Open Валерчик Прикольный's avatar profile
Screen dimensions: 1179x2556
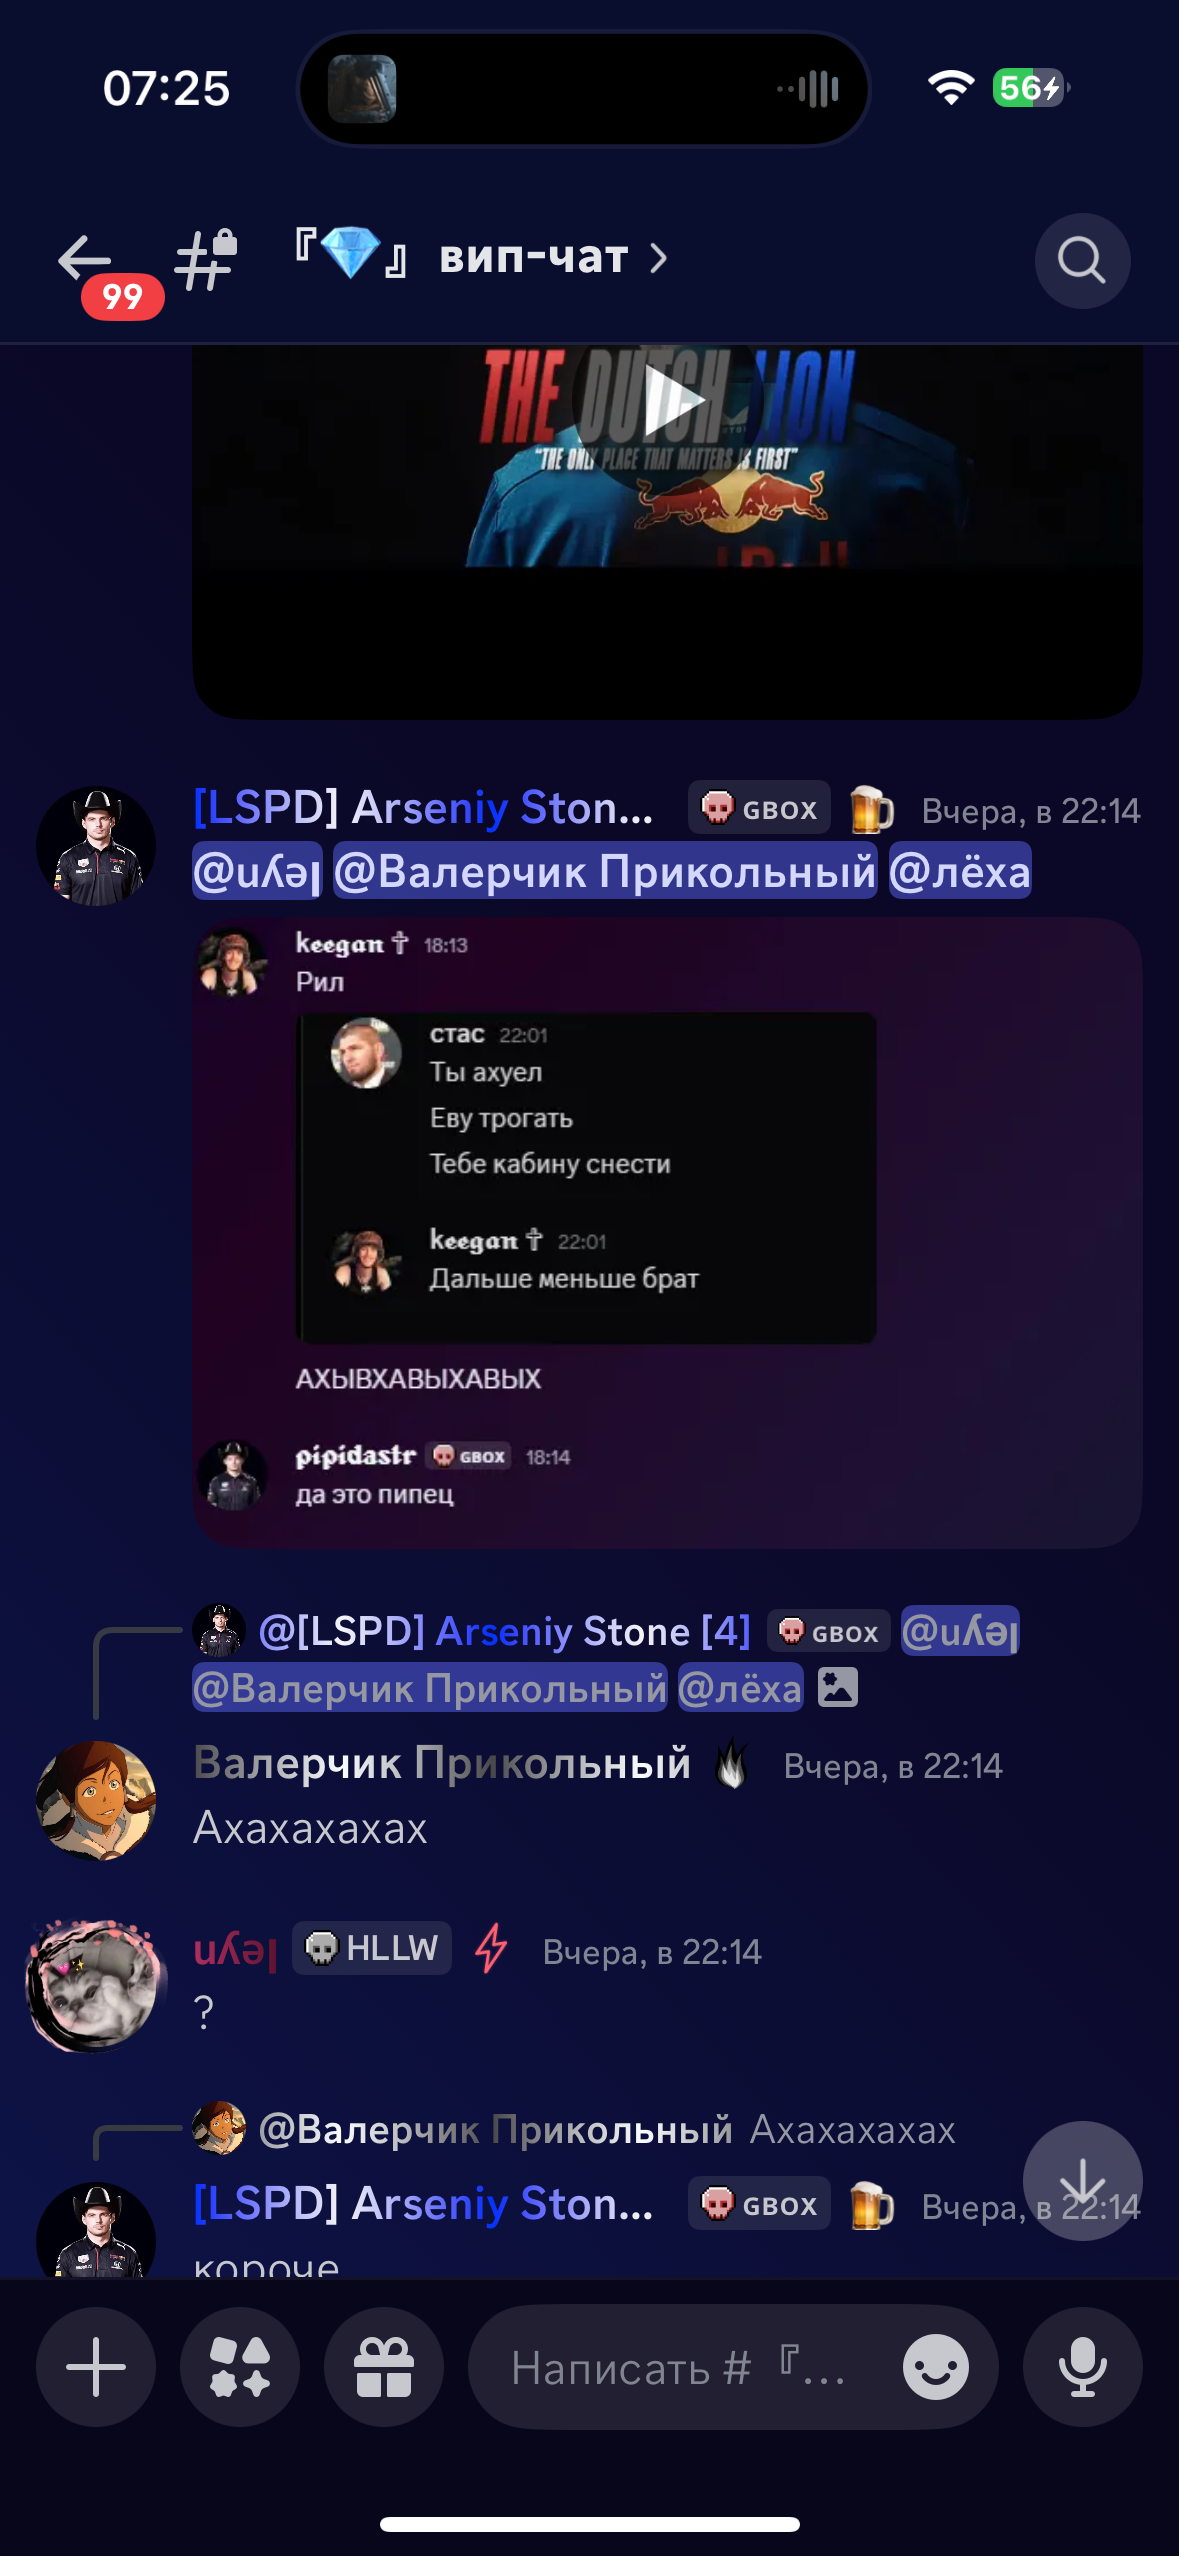[96, 1800]
